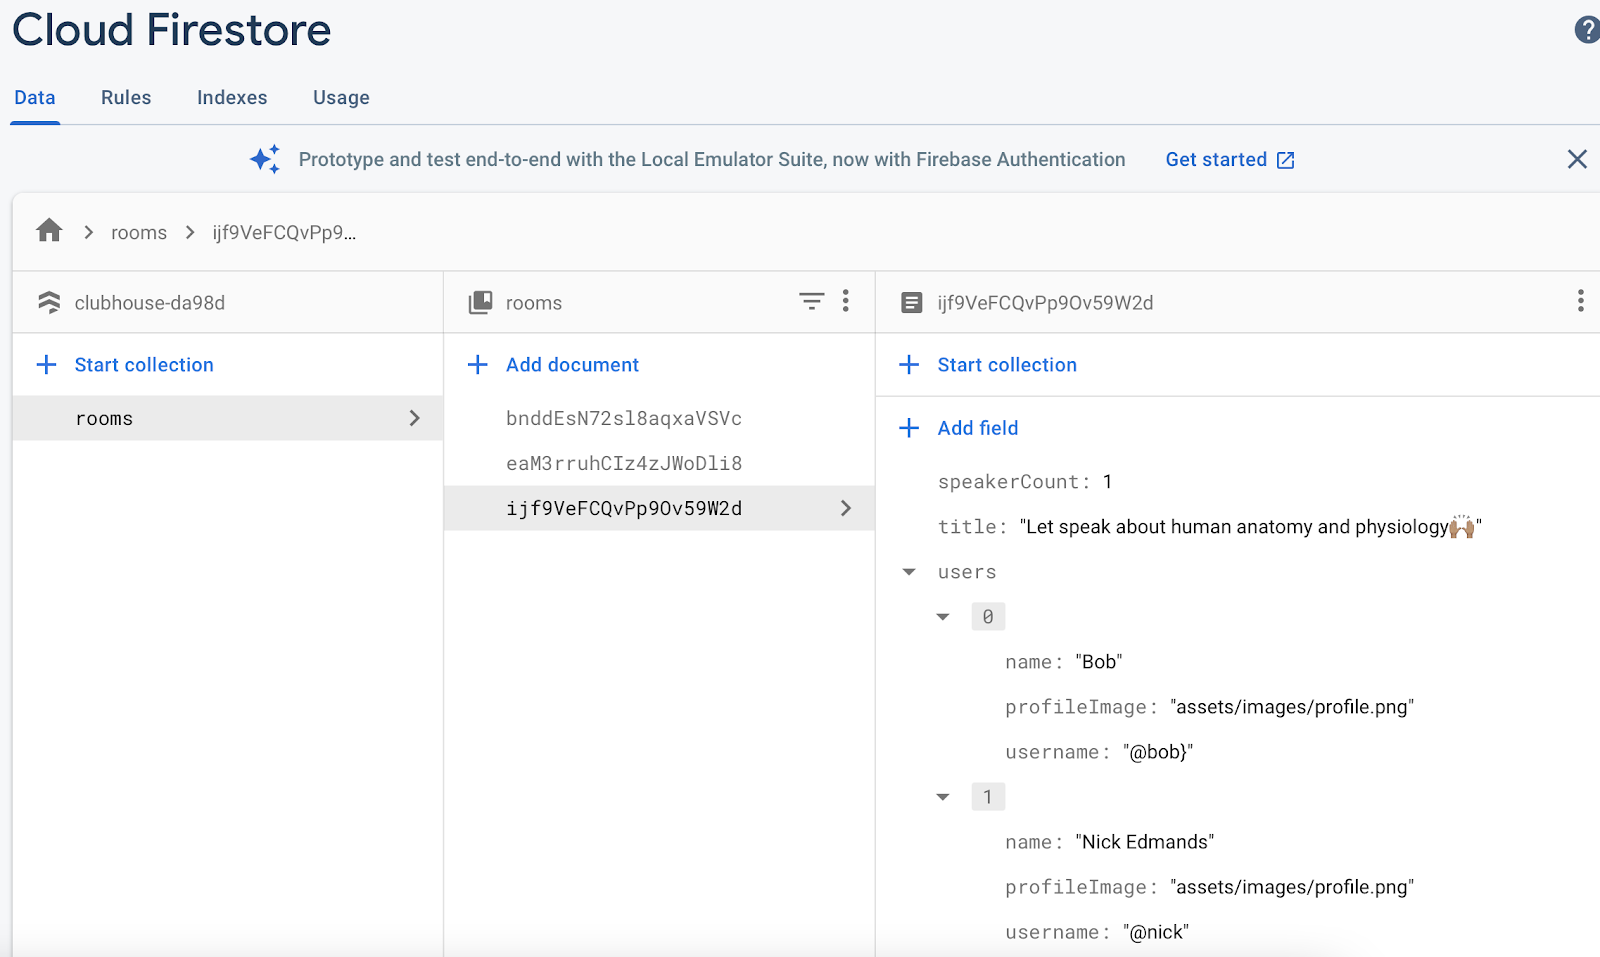Click the title field value text
Viewport: 1600px width, 957px height.
[x=1250, y=526]
